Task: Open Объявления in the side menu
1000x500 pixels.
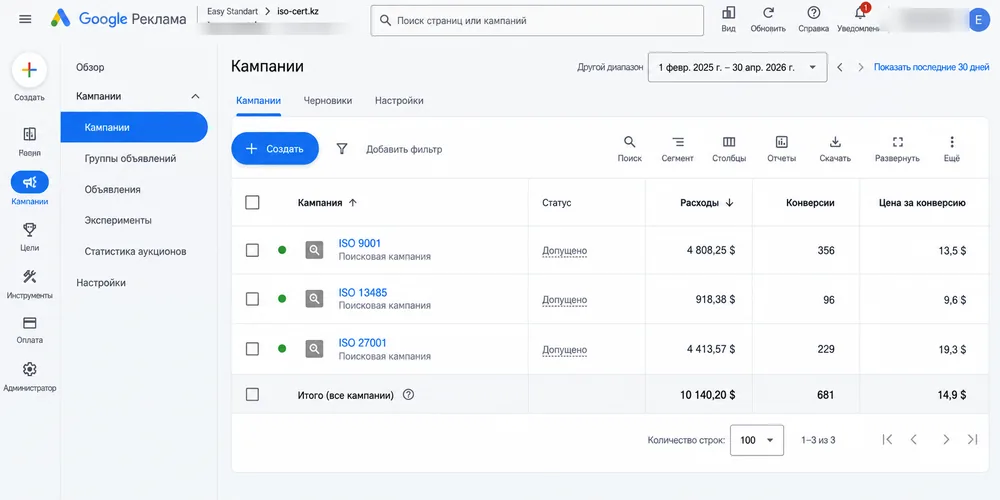Action: click(112, 189)
